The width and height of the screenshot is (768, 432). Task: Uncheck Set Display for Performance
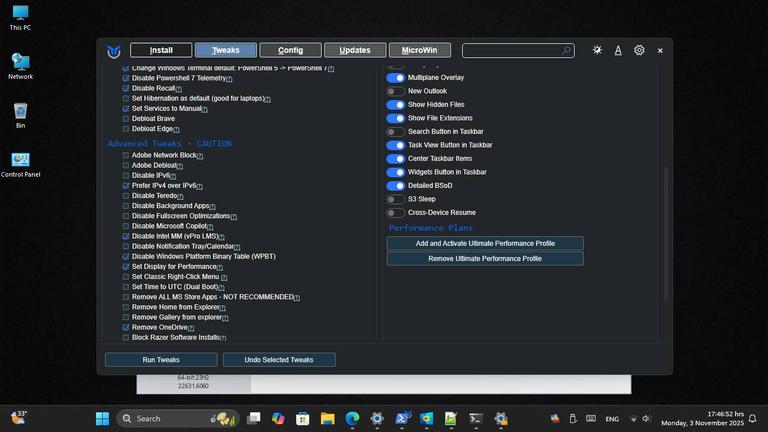pos(126,267)
